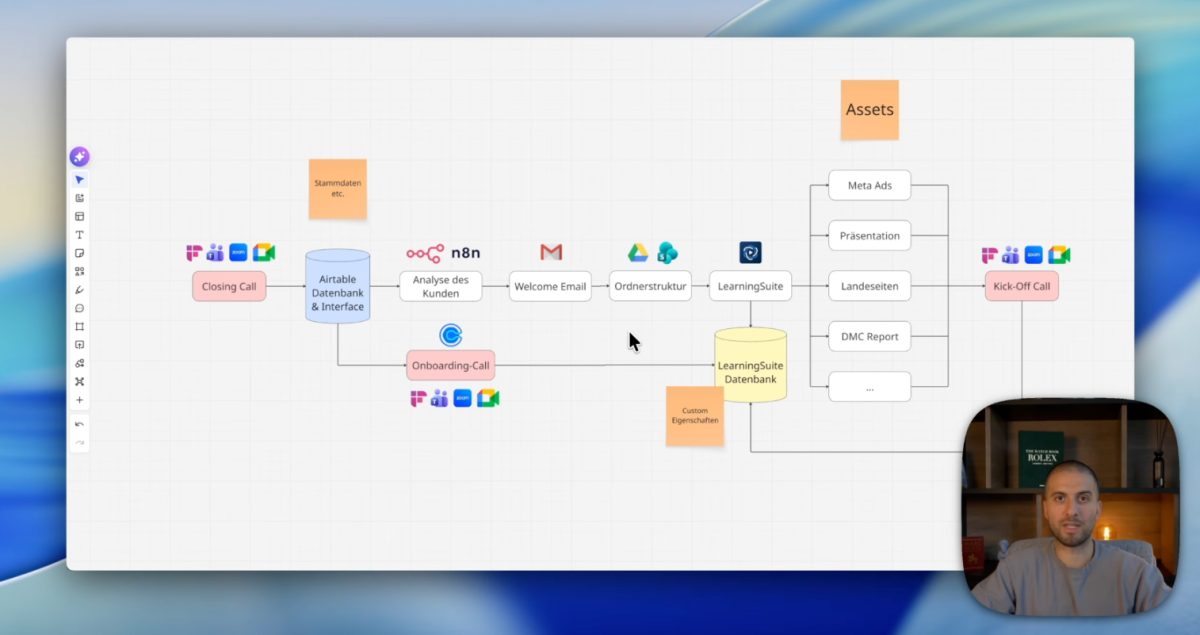
Task: Select the Sticky note tool
Action: tap(79, 253)
